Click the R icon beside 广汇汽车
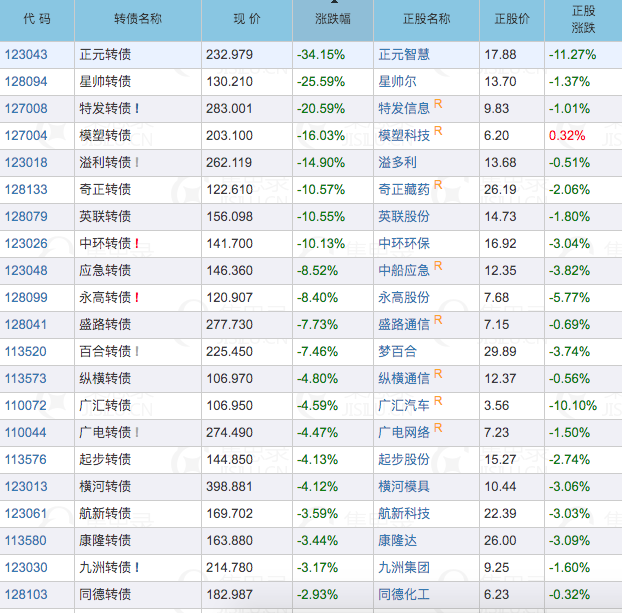 438,400
